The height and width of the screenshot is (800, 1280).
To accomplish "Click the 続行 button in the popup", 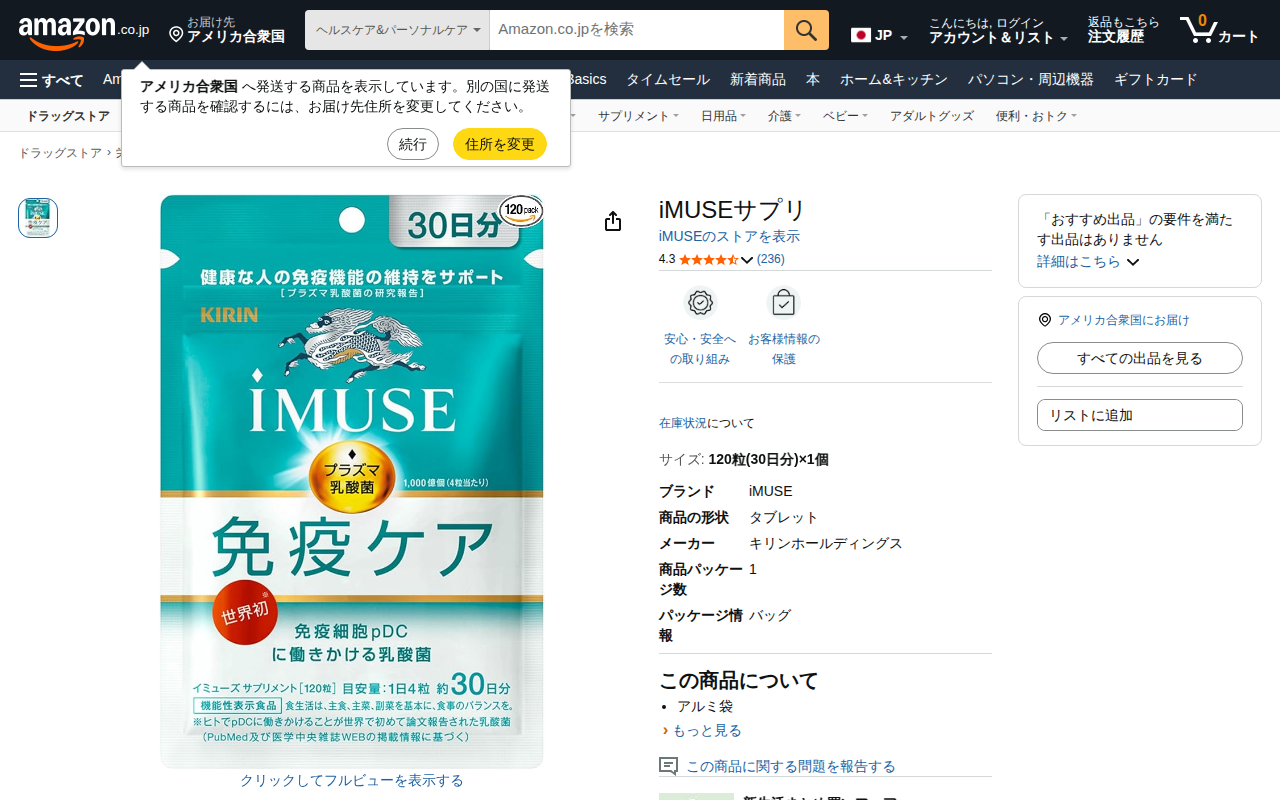I will tap(413, 144).
